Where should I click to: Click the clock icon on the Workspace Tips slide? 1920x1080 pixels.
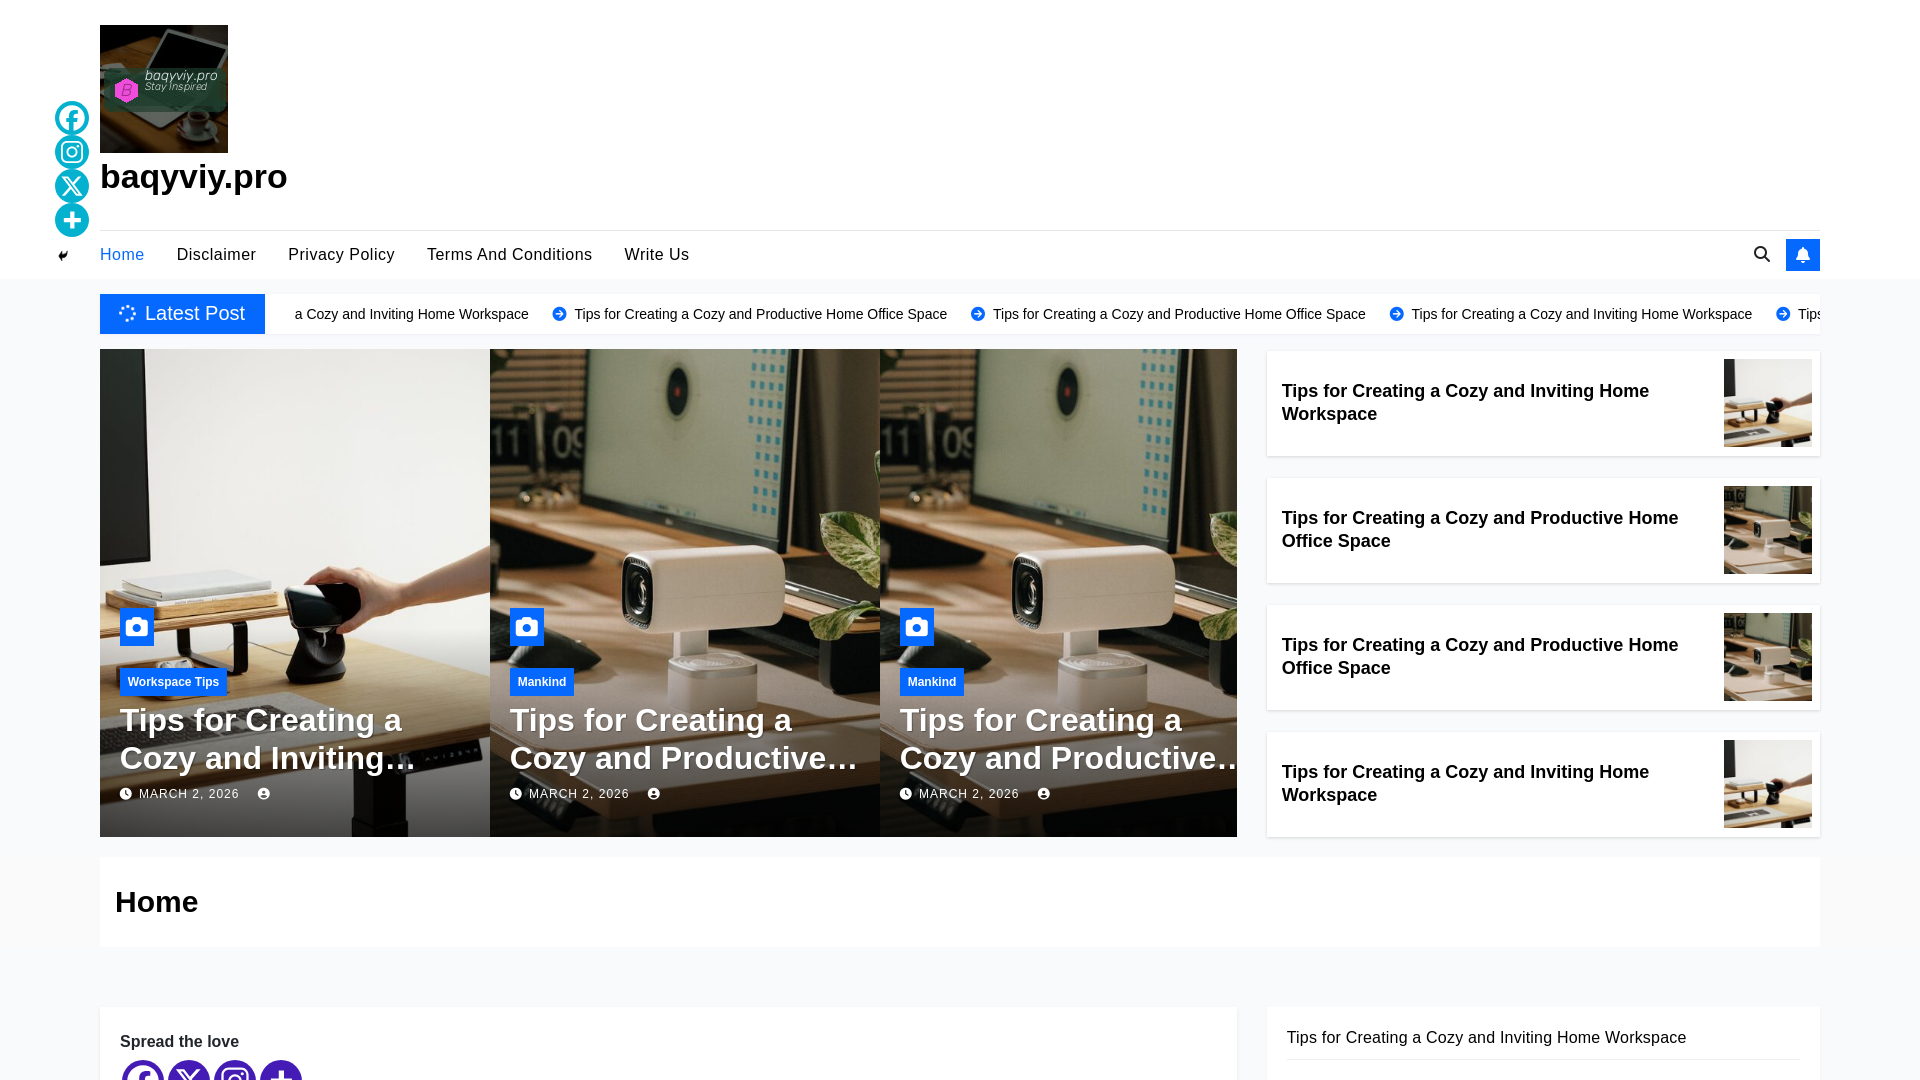click(x=126, y=794)
